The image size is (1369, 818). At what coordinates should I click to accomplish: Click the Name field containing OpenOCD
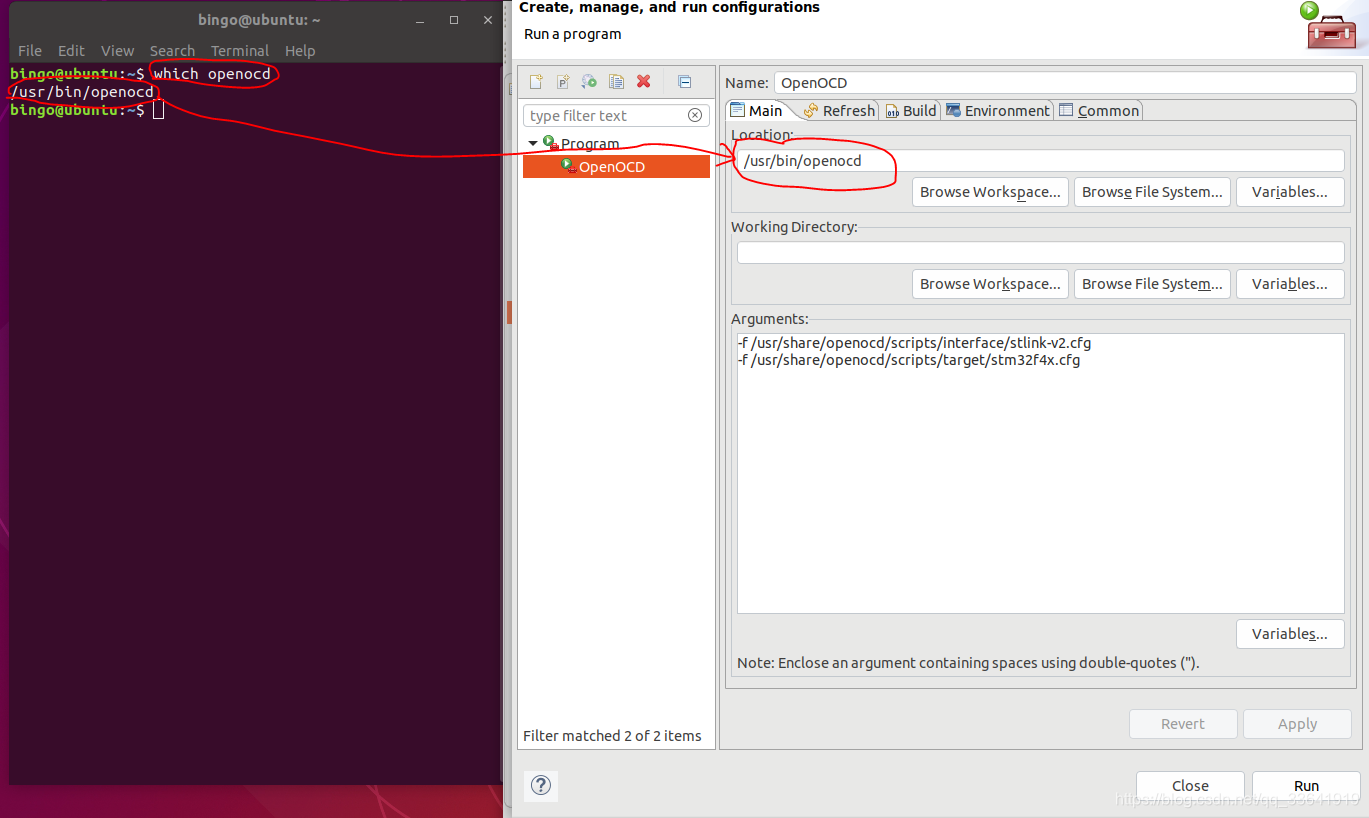1065,83
